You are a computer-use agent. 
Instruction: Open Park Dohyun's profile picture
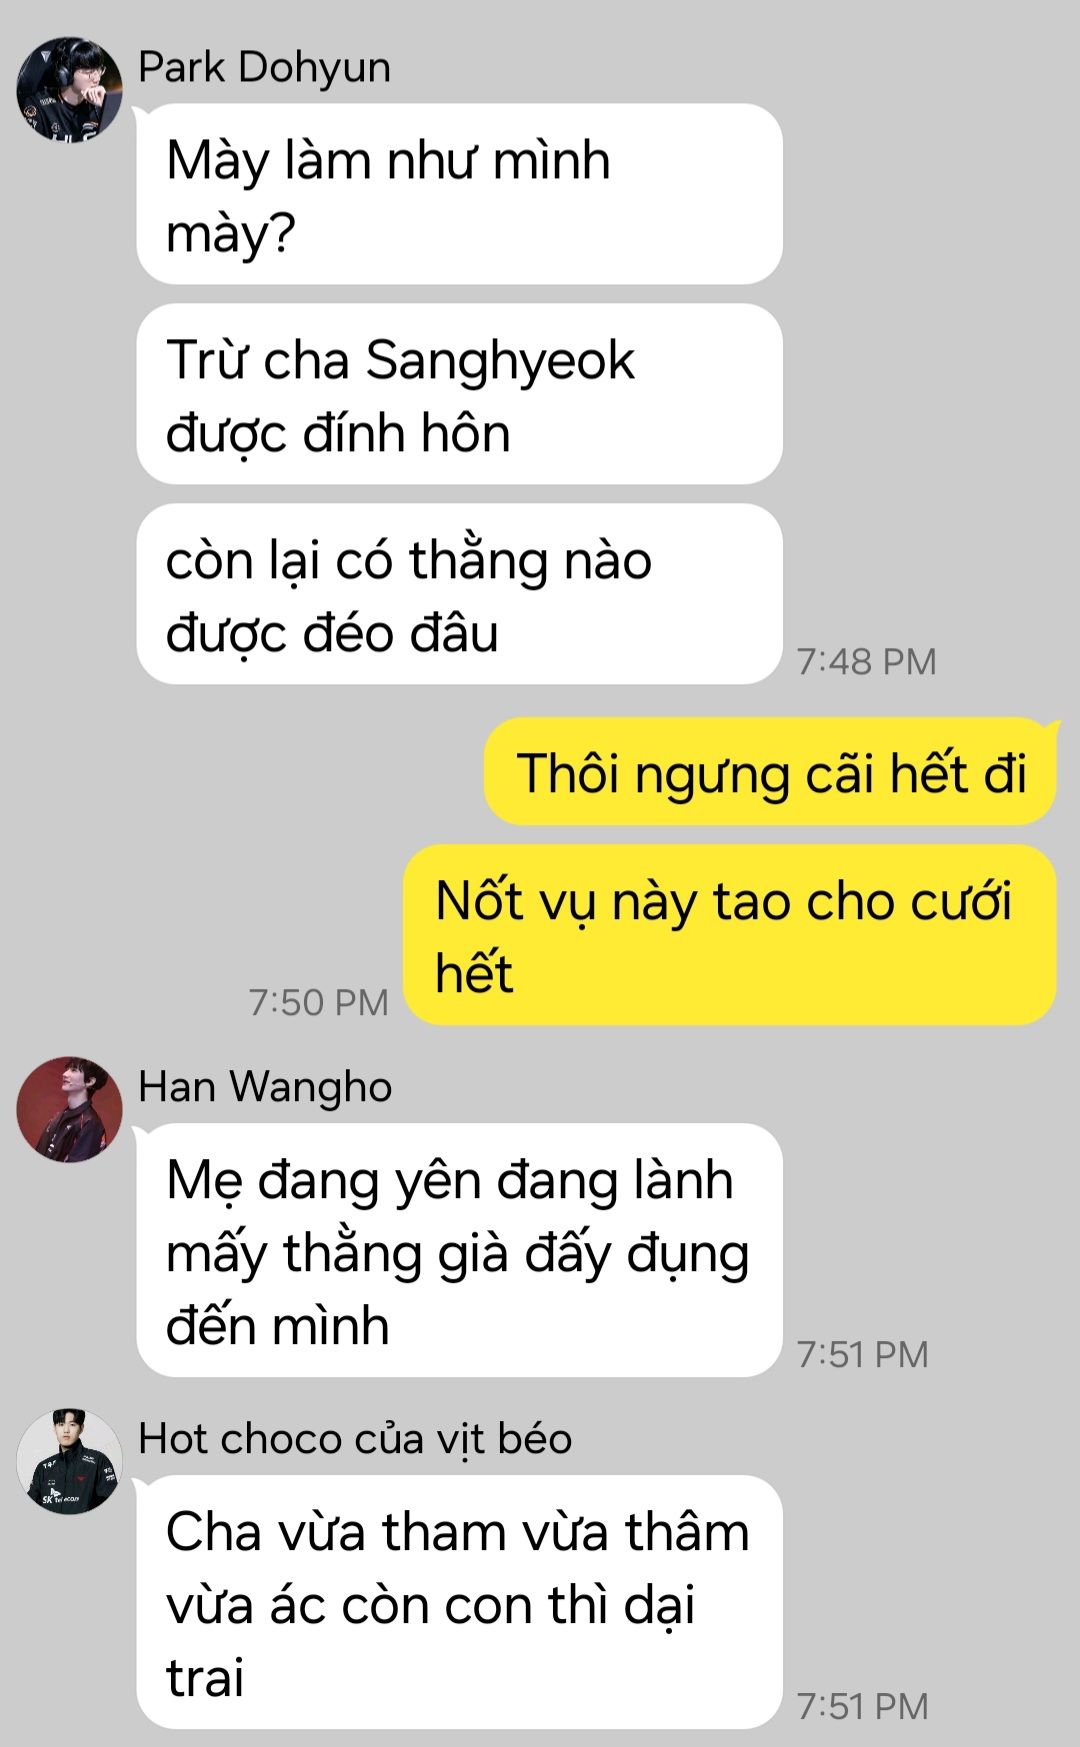[69, 90]
